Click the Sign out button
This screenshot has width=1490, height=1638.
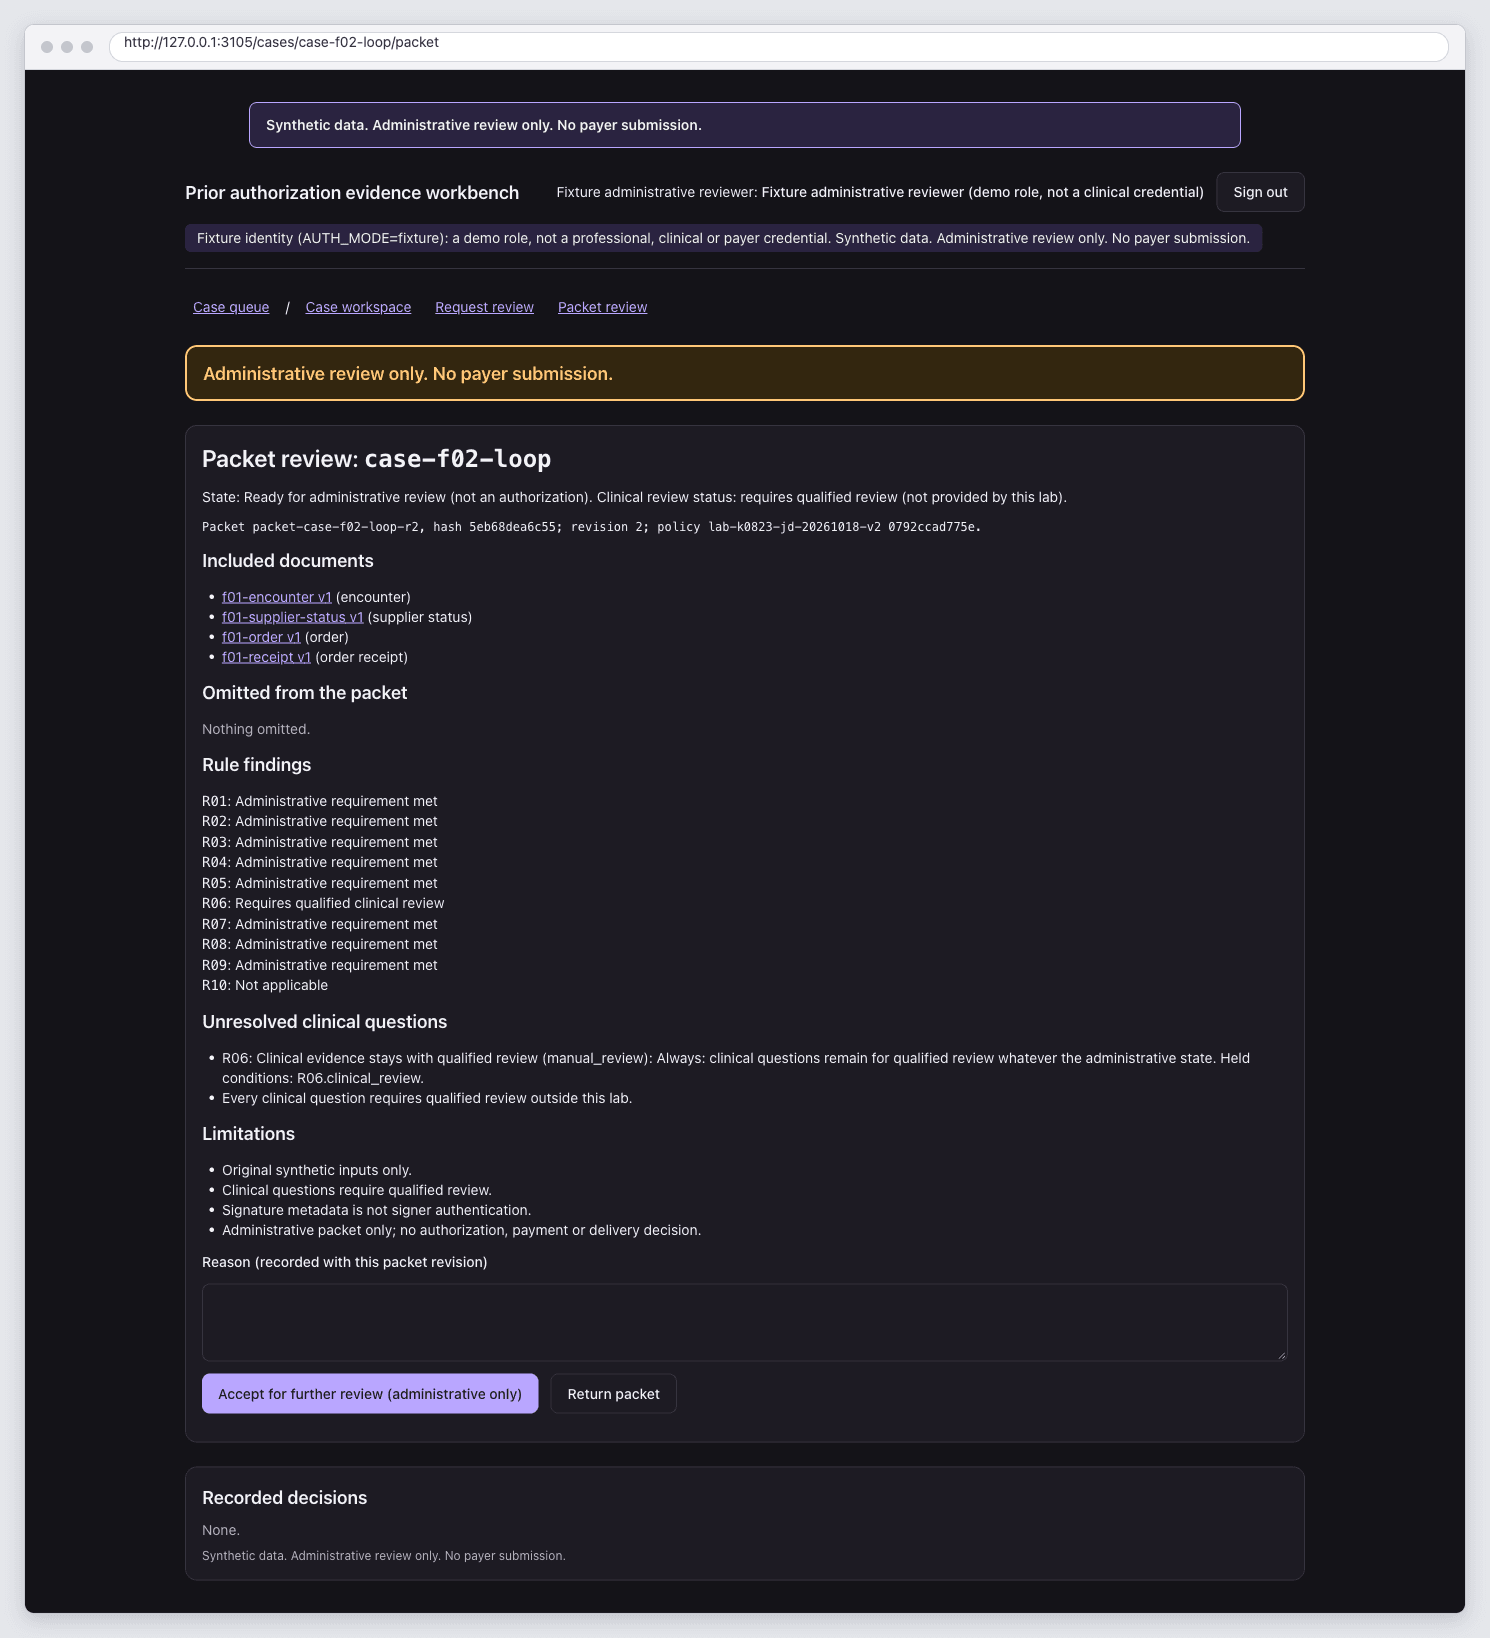click(x=1260, y=192)
